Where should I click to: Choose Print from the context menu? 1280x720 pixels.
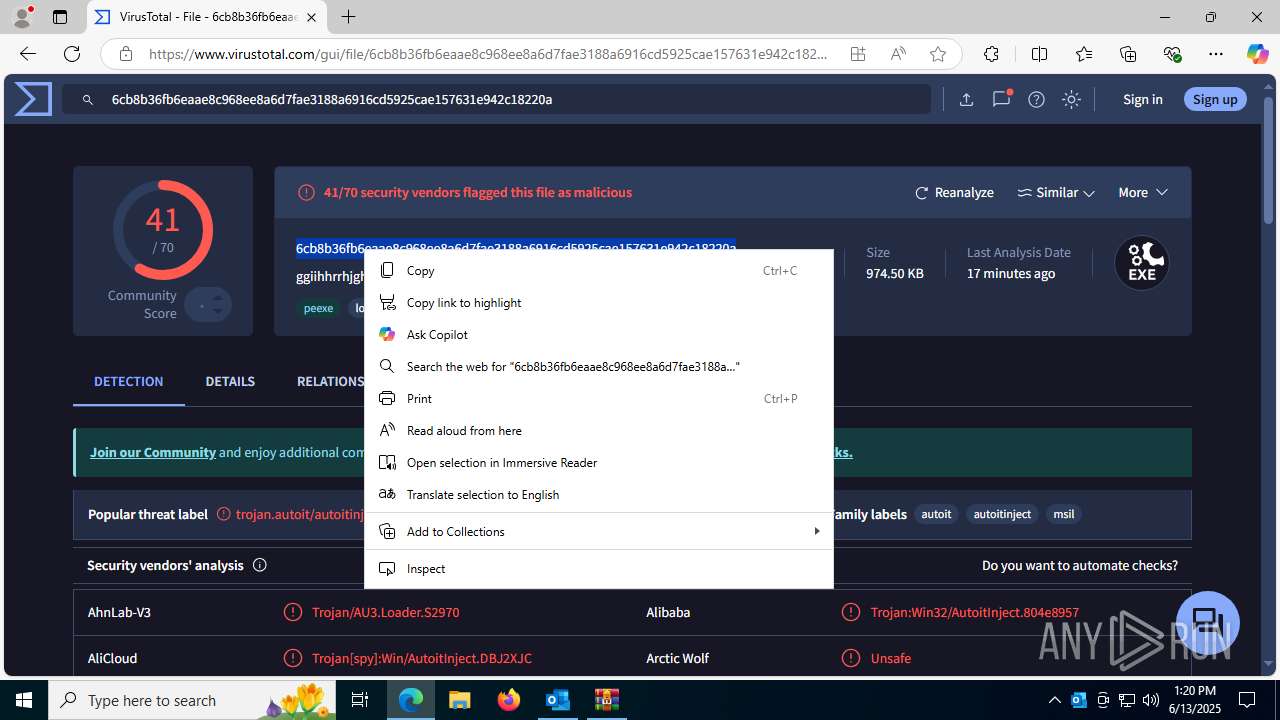click(598, 398)
